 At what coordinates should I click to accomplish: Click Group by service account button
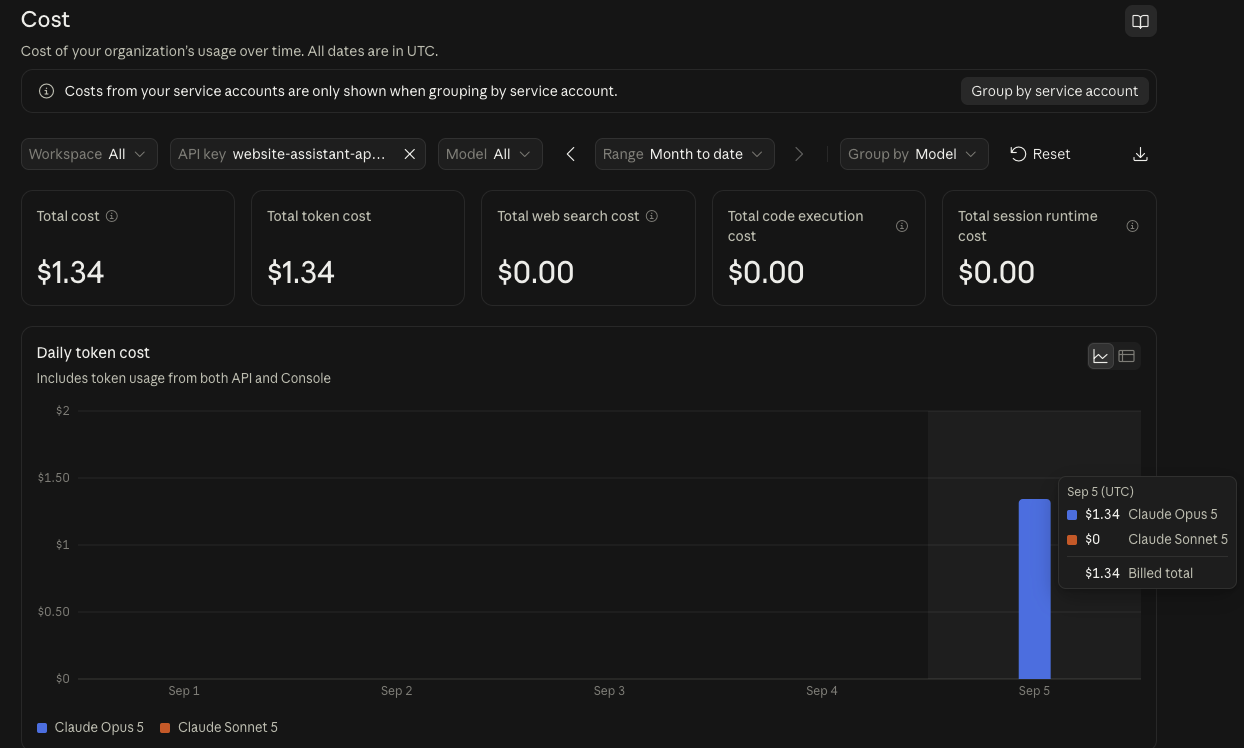pyautogui.click(x=1054, y=91)
